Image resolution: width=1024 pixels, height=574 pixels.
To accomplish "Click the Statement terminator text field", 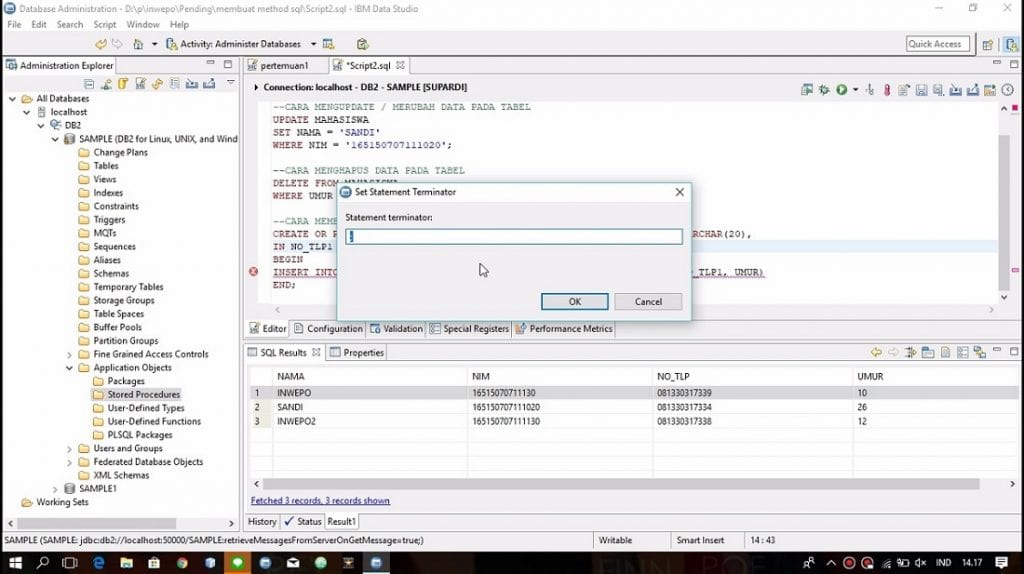I will pos(514,237).
